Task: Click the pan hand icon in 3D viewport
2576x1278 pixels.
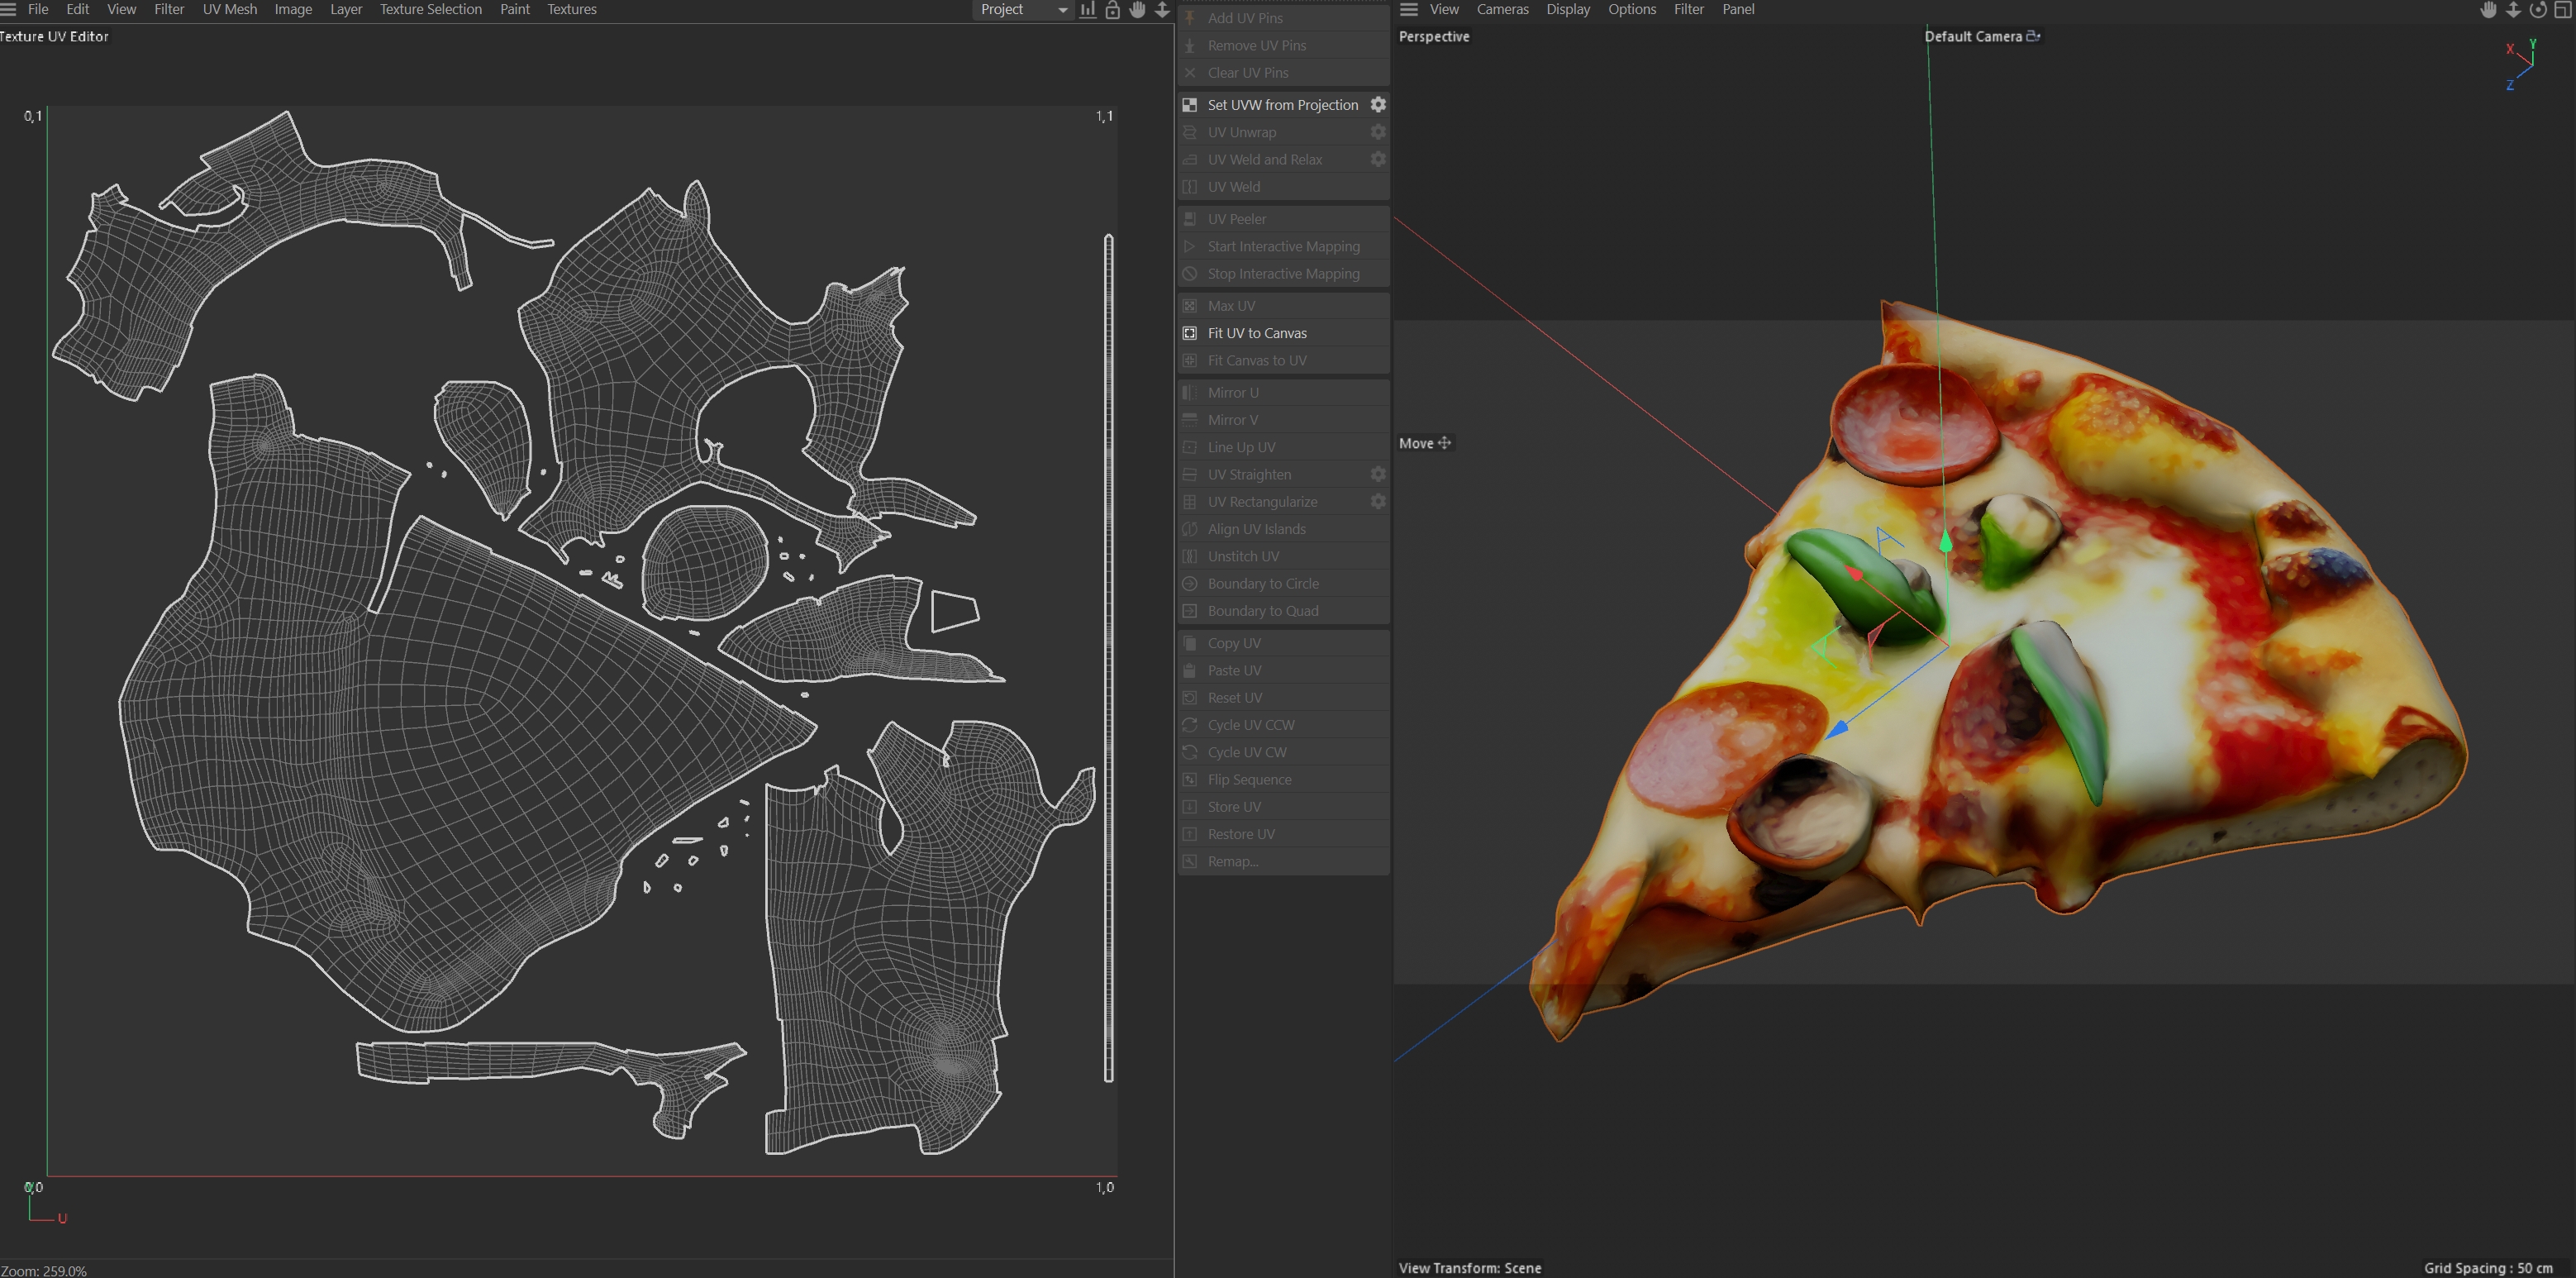Action: pyautogui.click(x=2488, y=10)
